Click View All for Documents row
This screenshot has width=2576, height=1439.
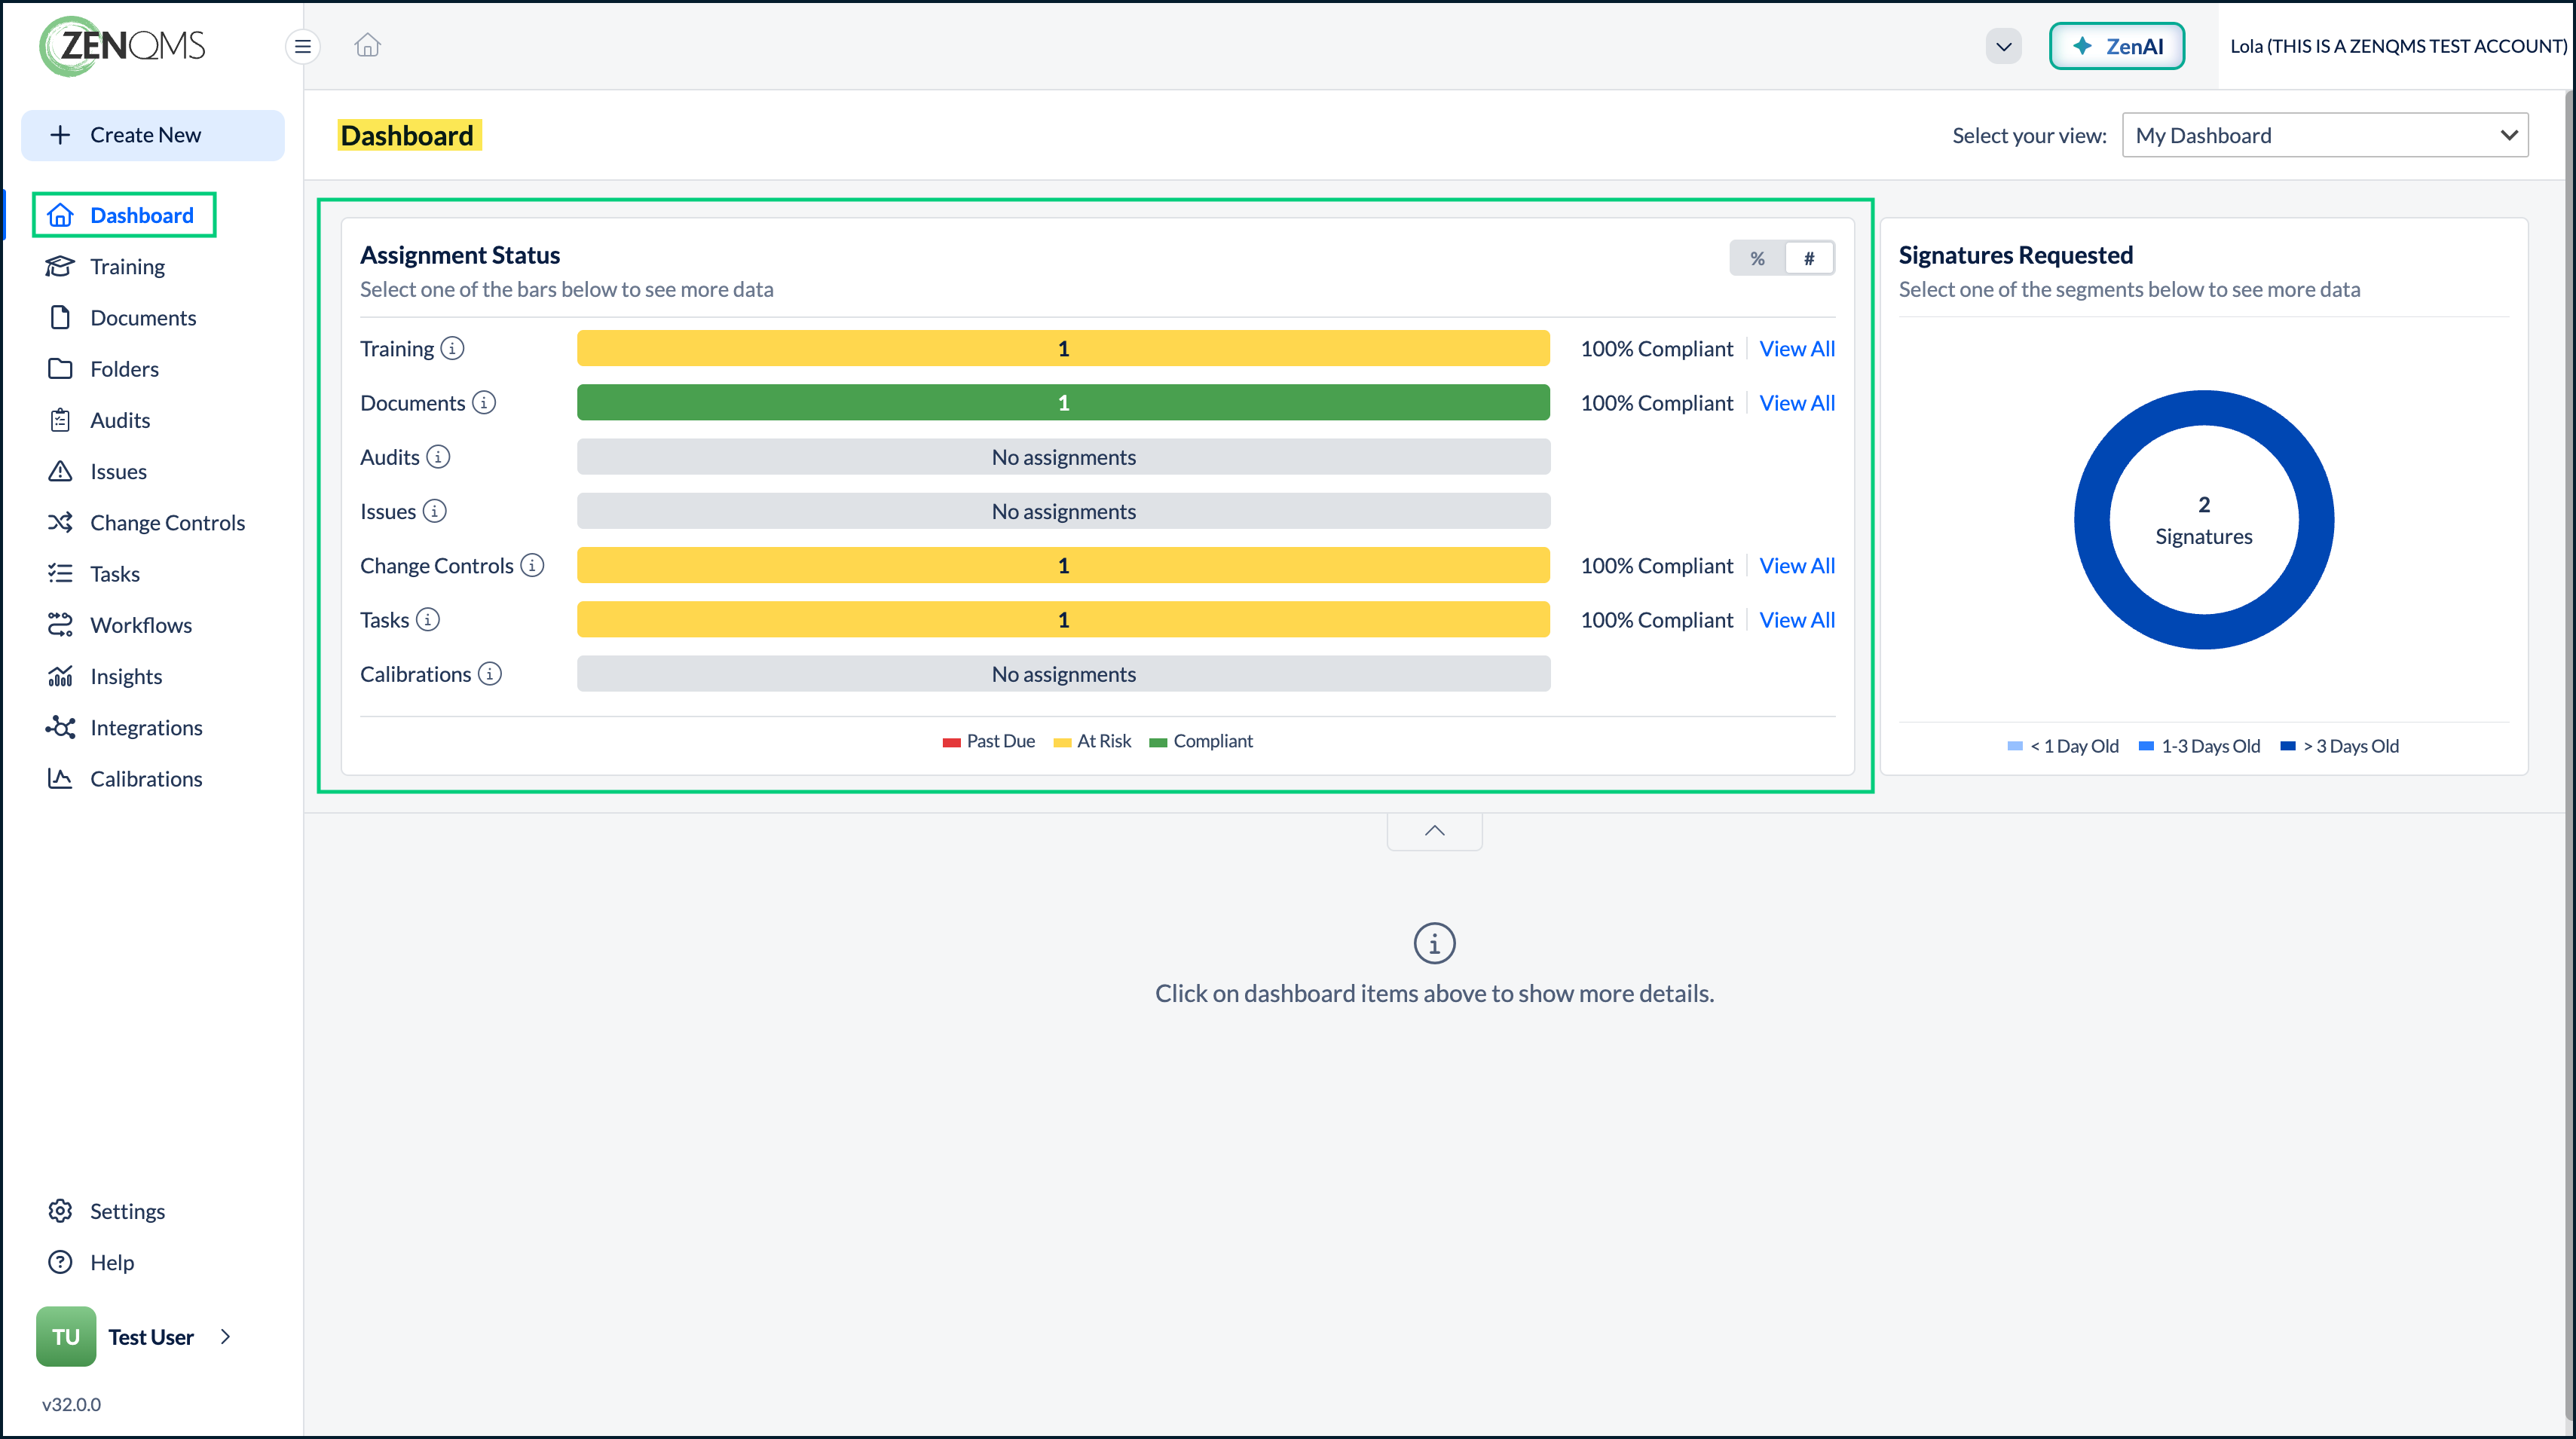(1797, 402)
